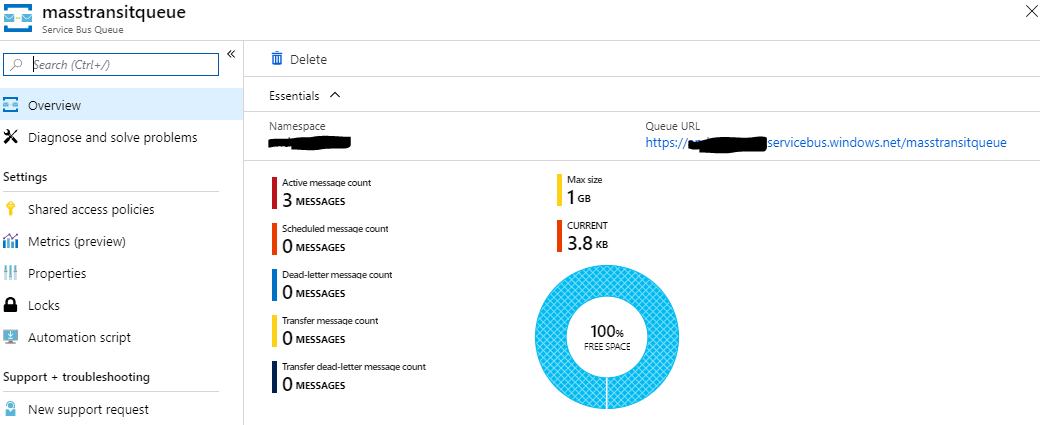Click the '3 MESSAGES' active count
The image size is (1040, 425).
[314, 200]
